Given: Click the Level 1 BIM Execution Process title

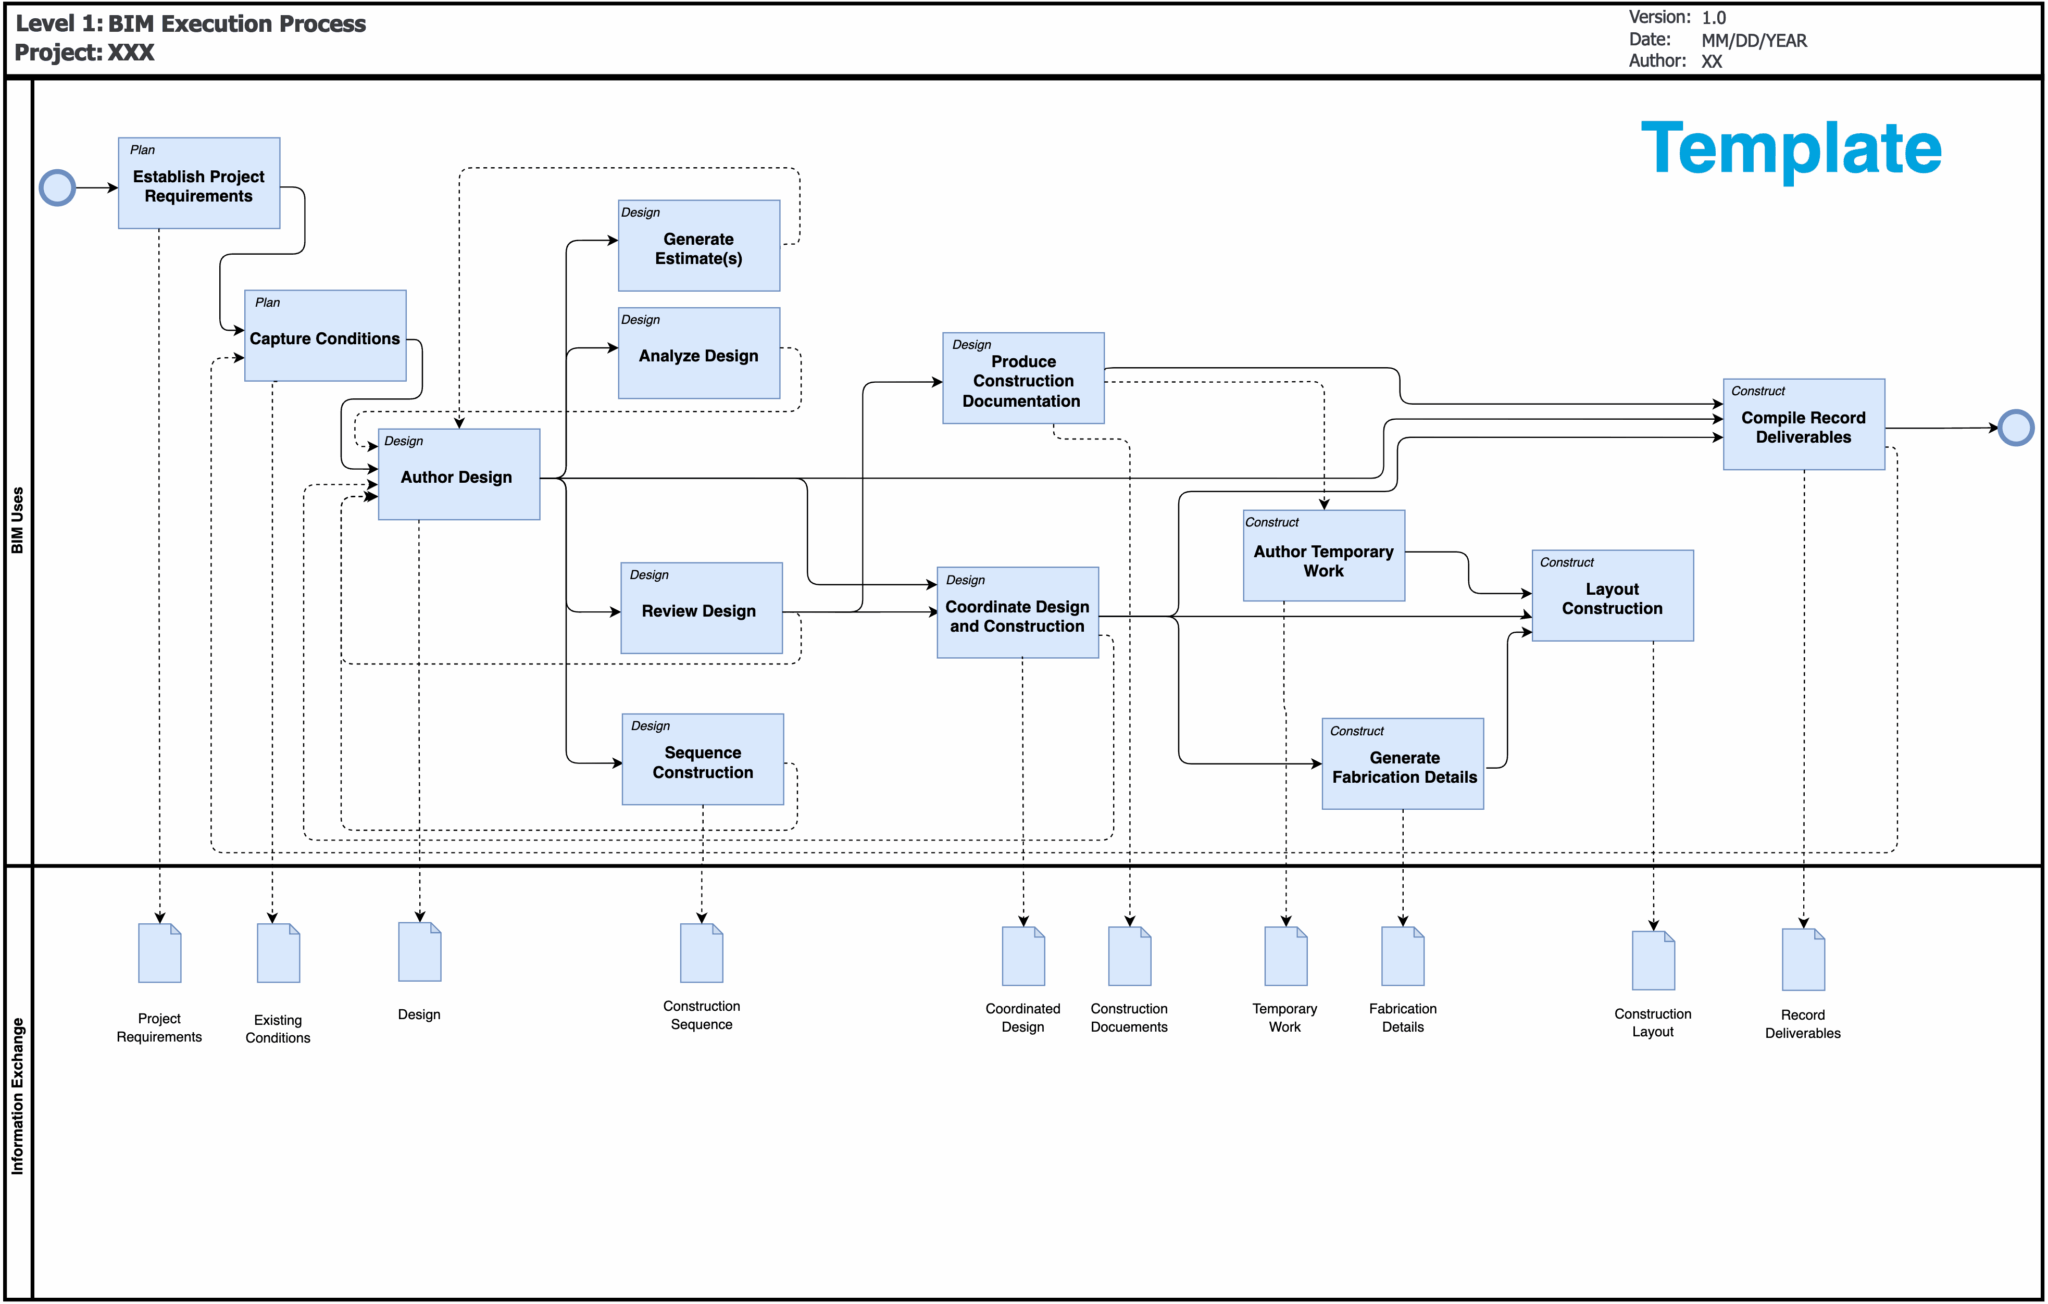Looking at the screenshot, I should point(192,24).
